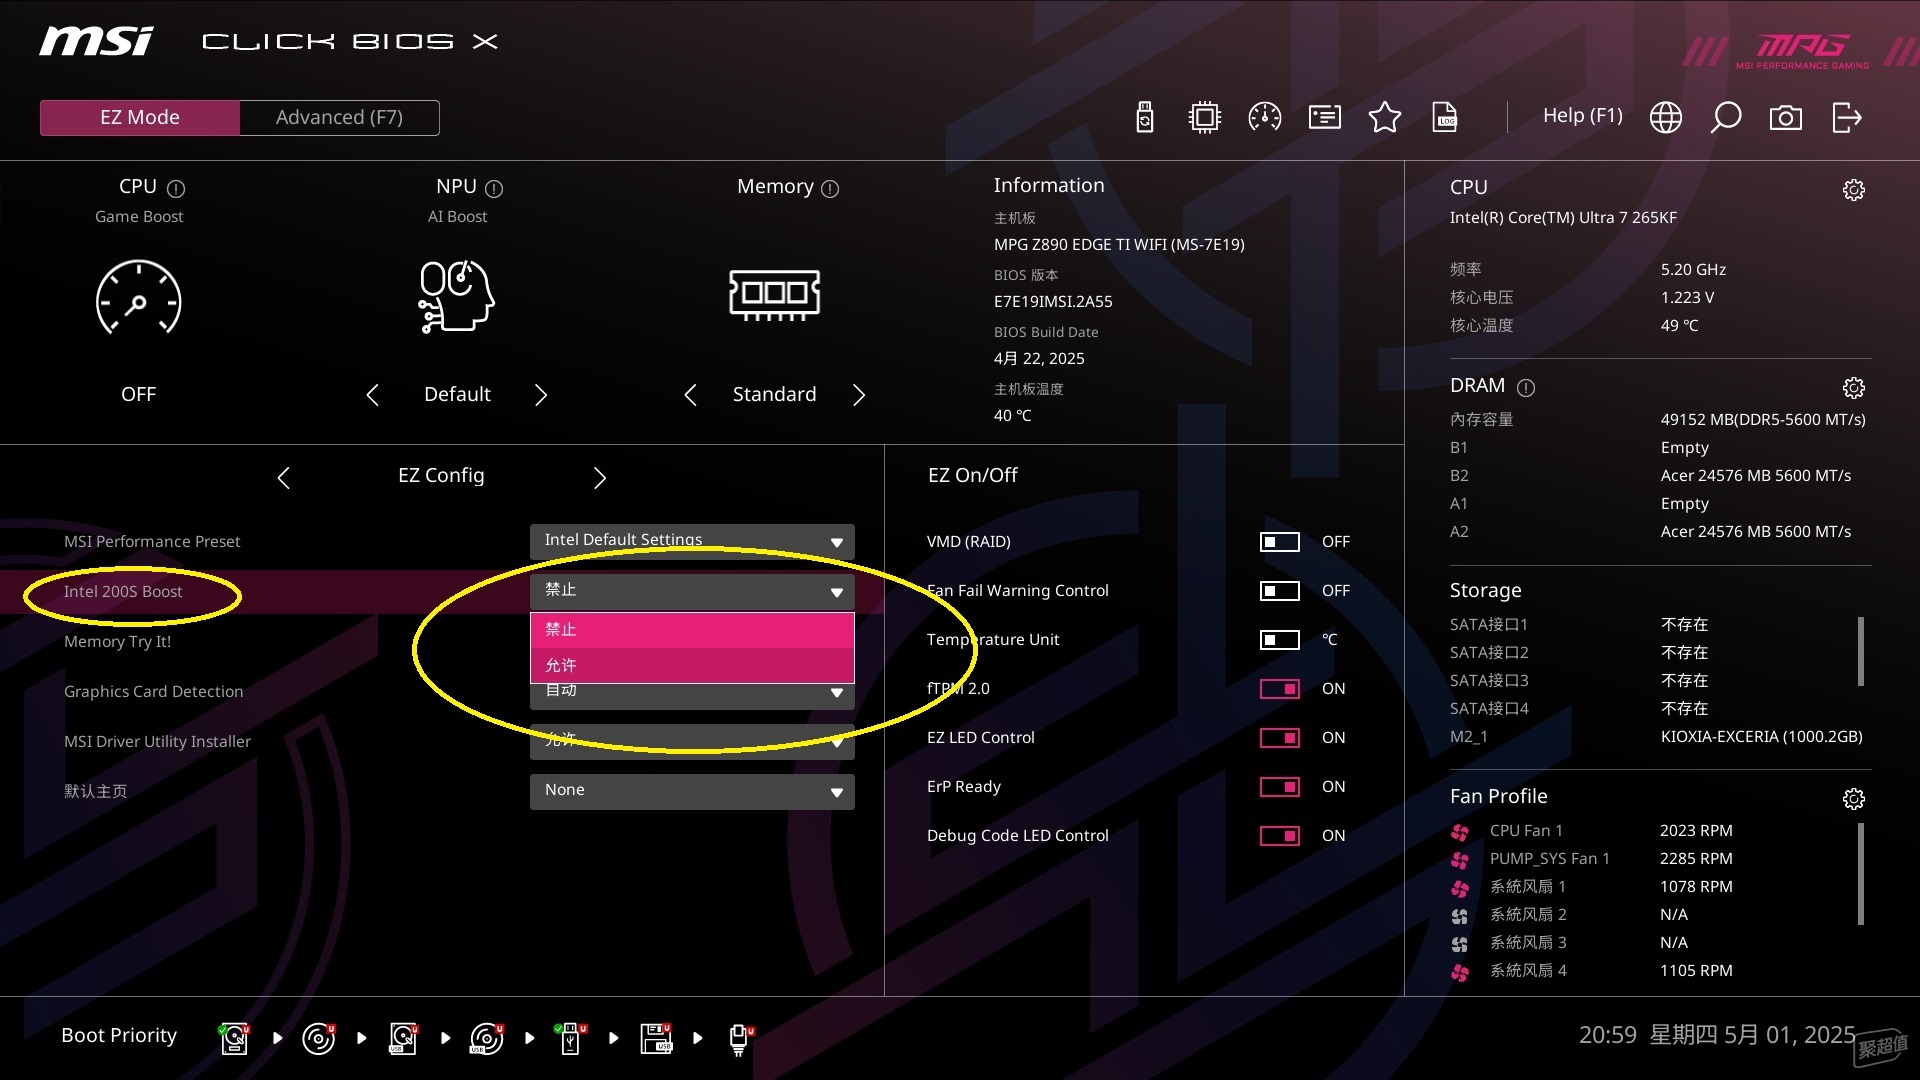Image resolution: width=1920 pixels, height=1080 pixels.
Task: Open MSI Driver Utility Installer dropdown
Action: click(x=692, y=741)
